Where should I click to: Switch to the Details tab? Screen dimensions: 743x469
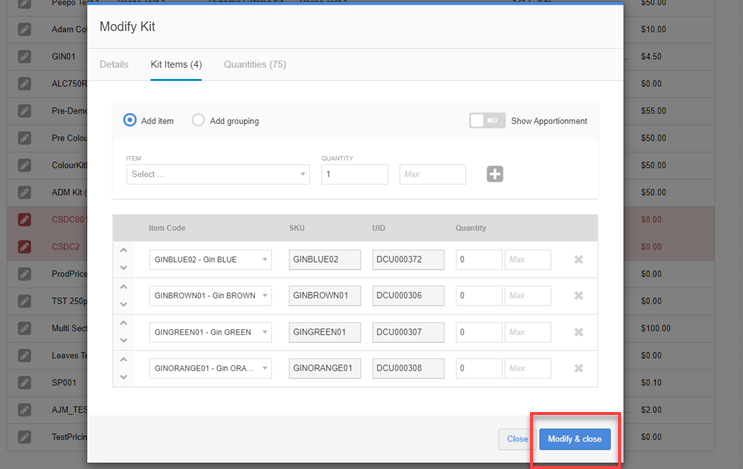(x=114, y=64)
